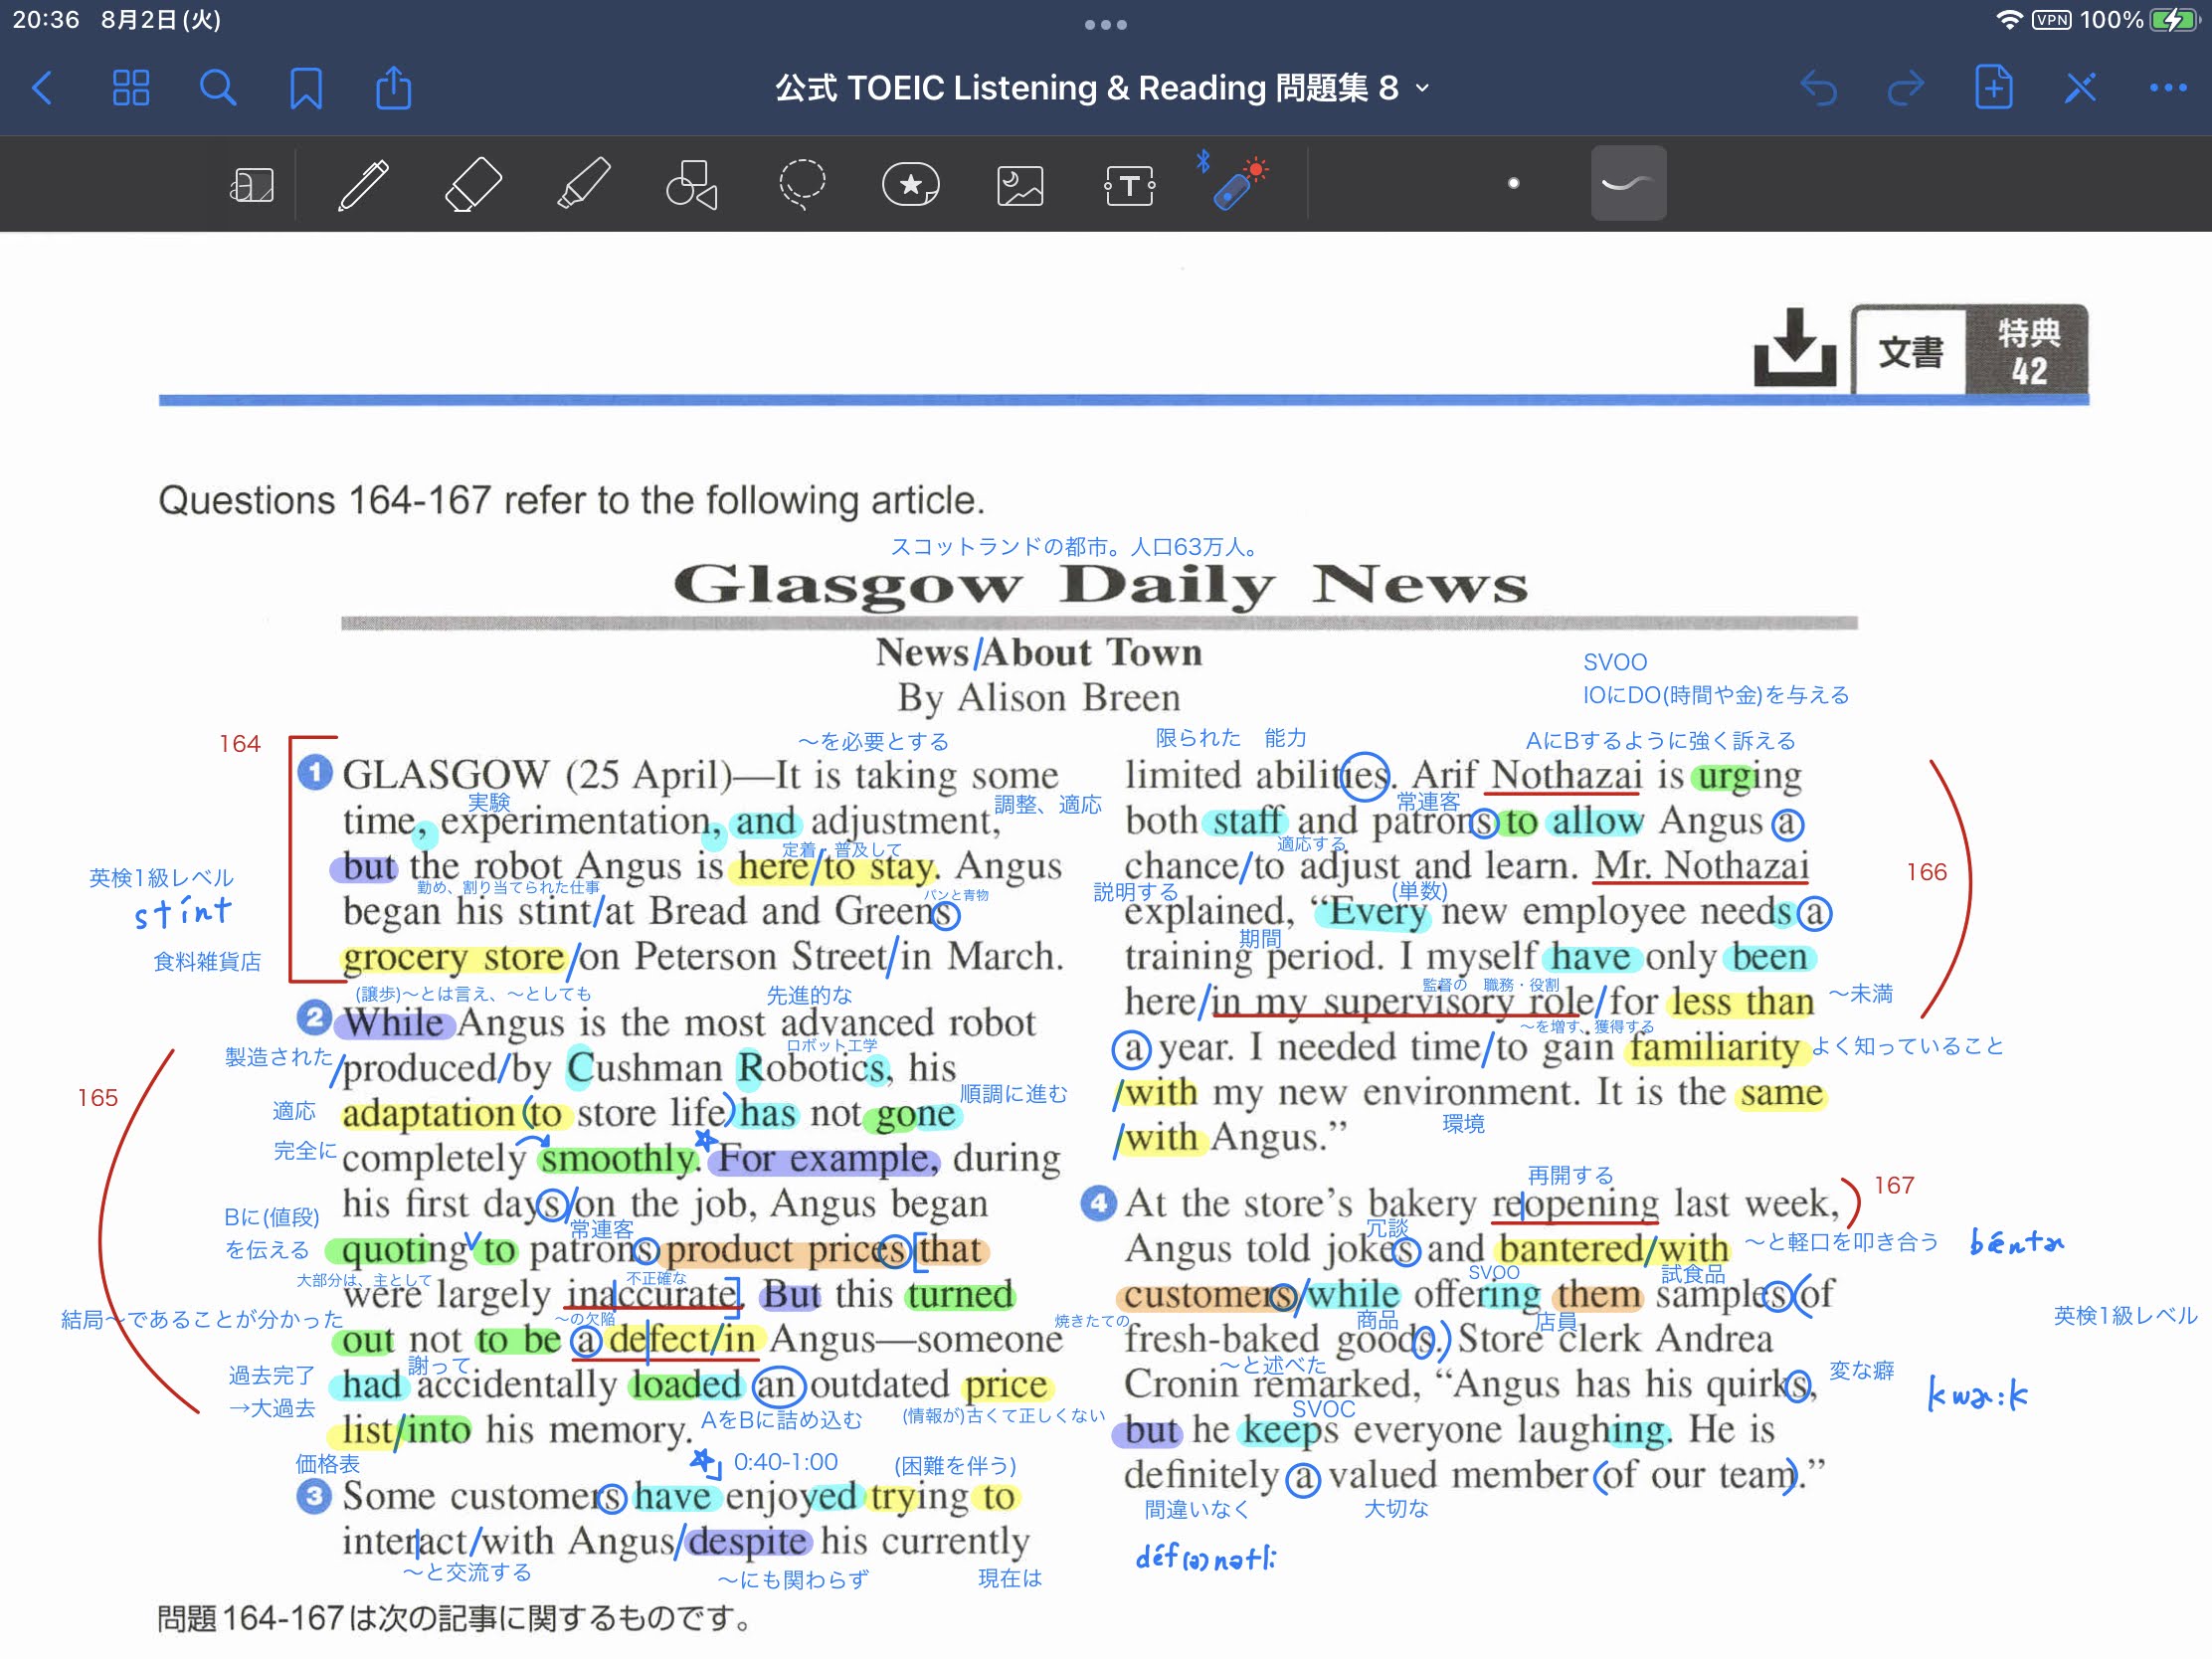
Task: Tap the VPN status badge
Action: 2051,20
